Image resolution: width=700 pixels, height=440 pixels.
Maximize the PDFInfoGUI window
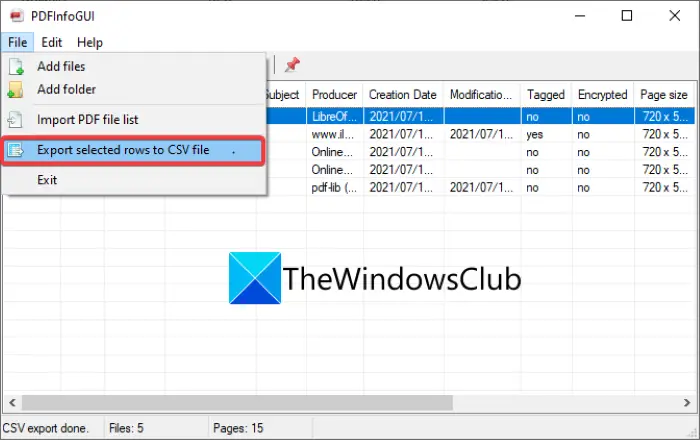[627, 16]
